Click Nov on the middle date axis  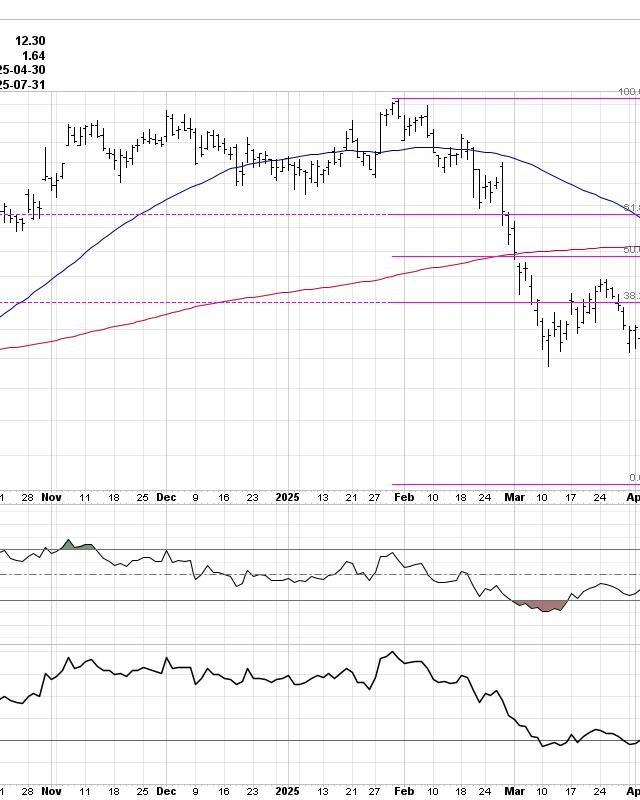coord(54,497)
